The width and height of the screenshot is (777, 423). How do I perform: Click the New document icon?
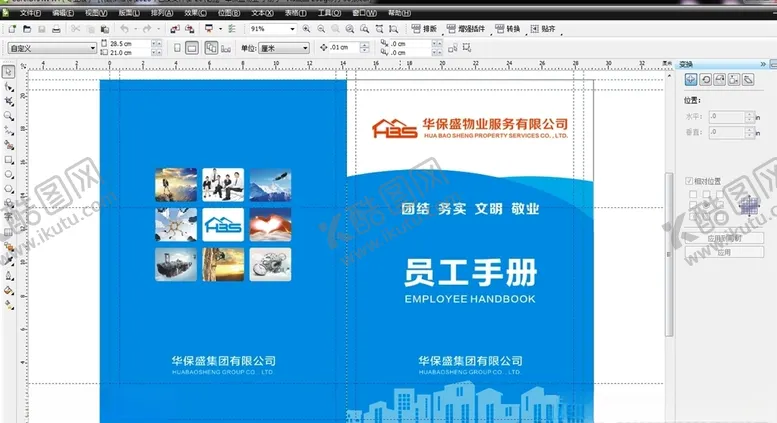tap(12, 29)
